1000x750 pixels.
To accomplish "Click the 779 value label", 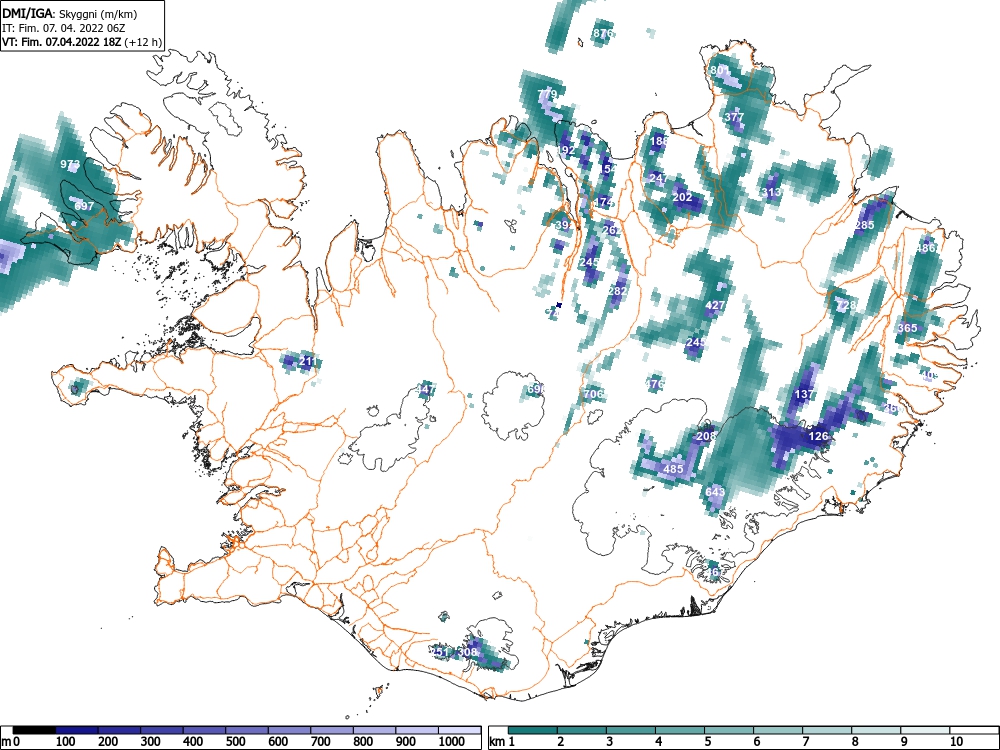I will (547, 94).
